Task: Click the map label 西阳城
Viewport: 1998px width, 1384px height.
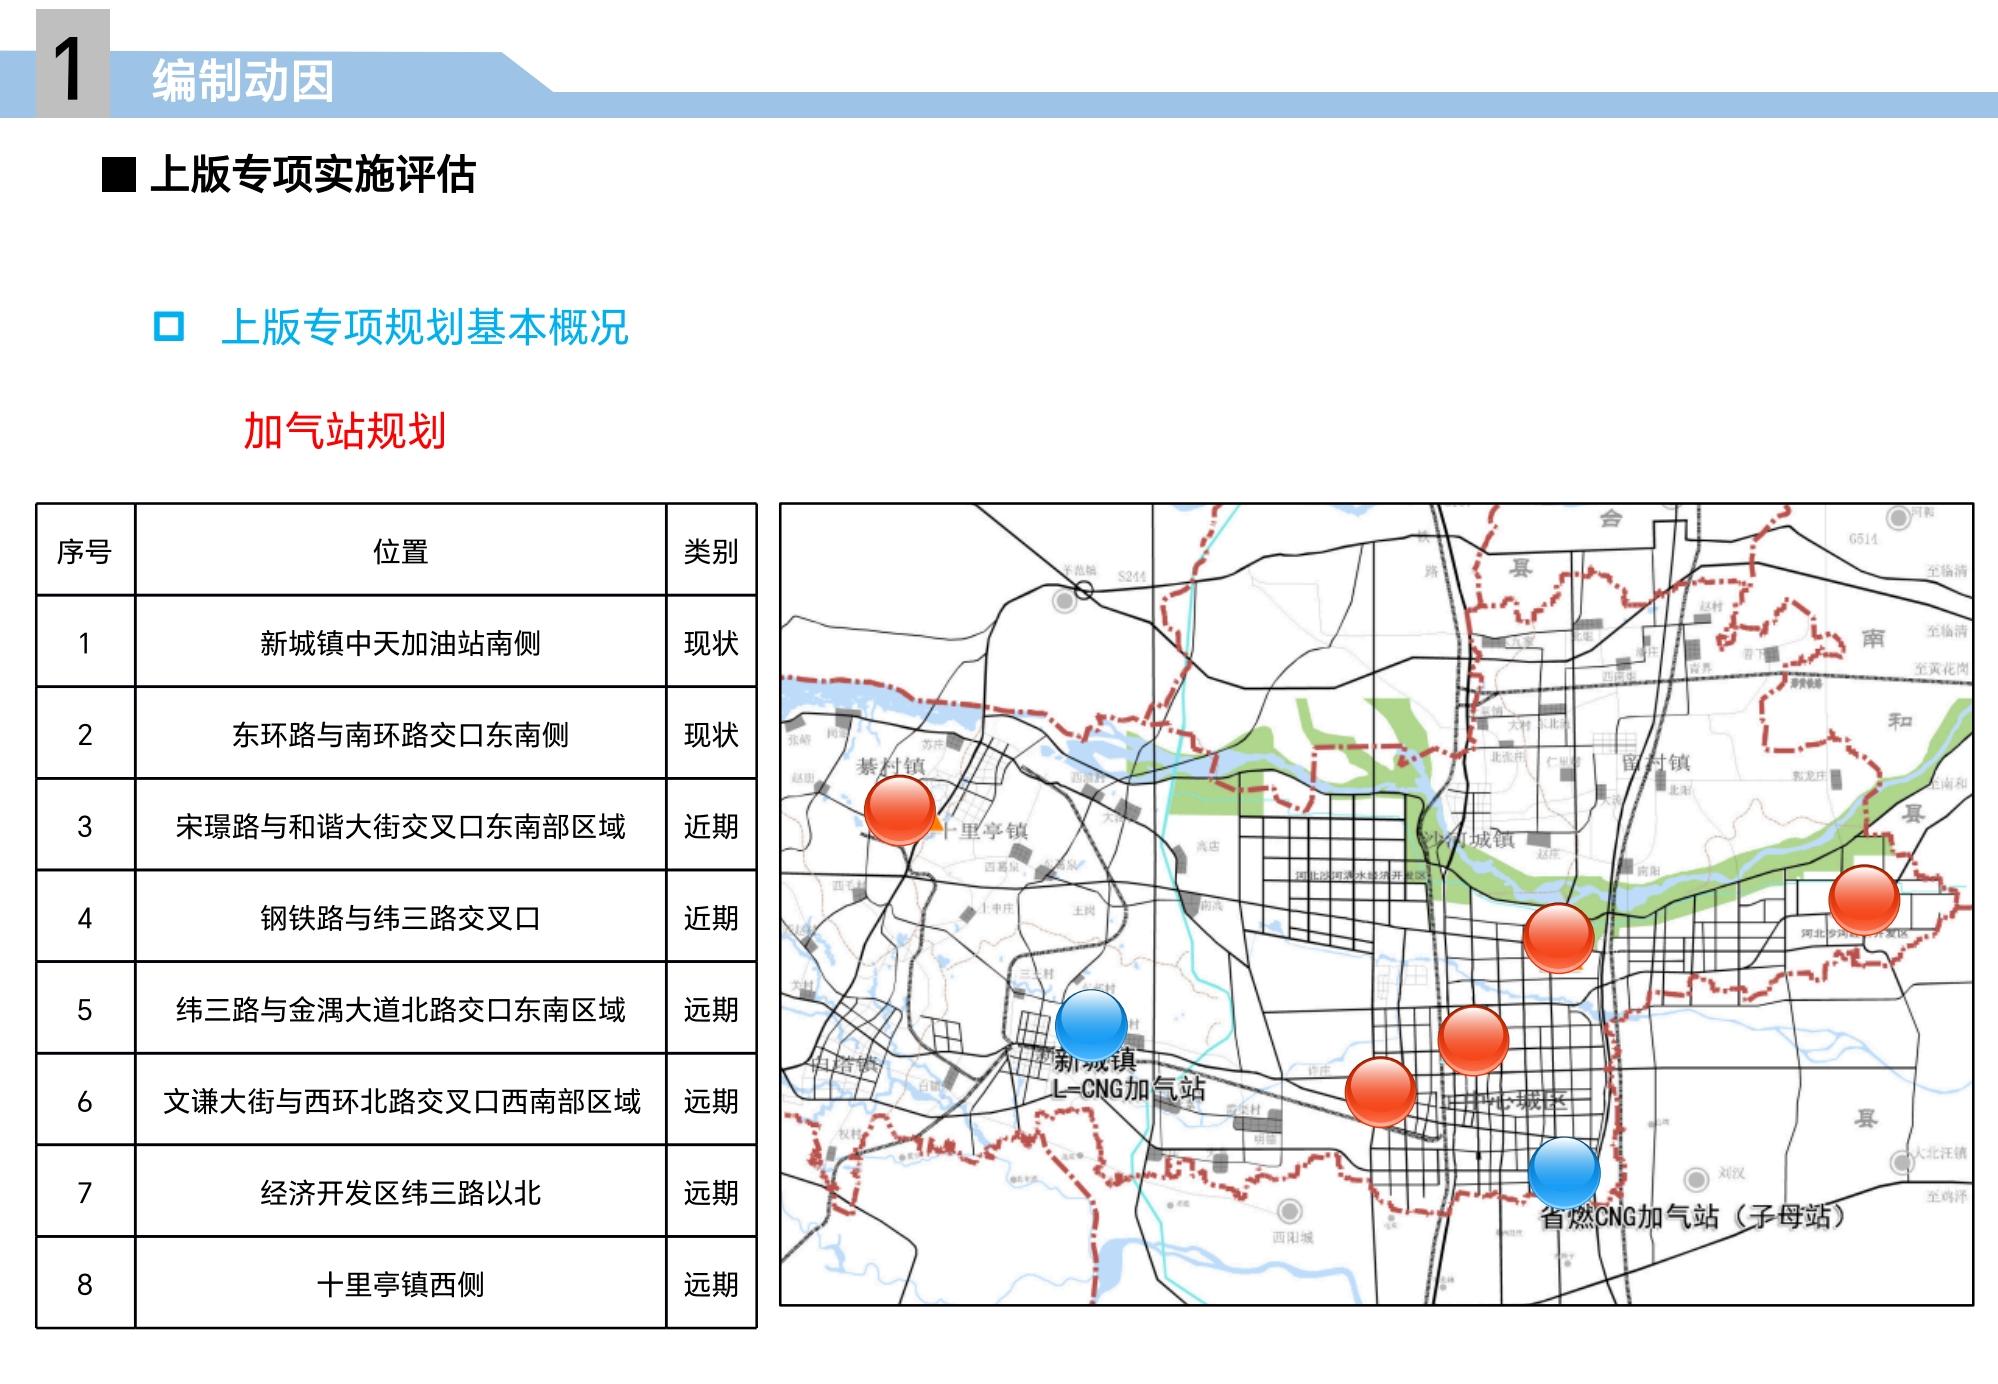Action: 1292,1237
